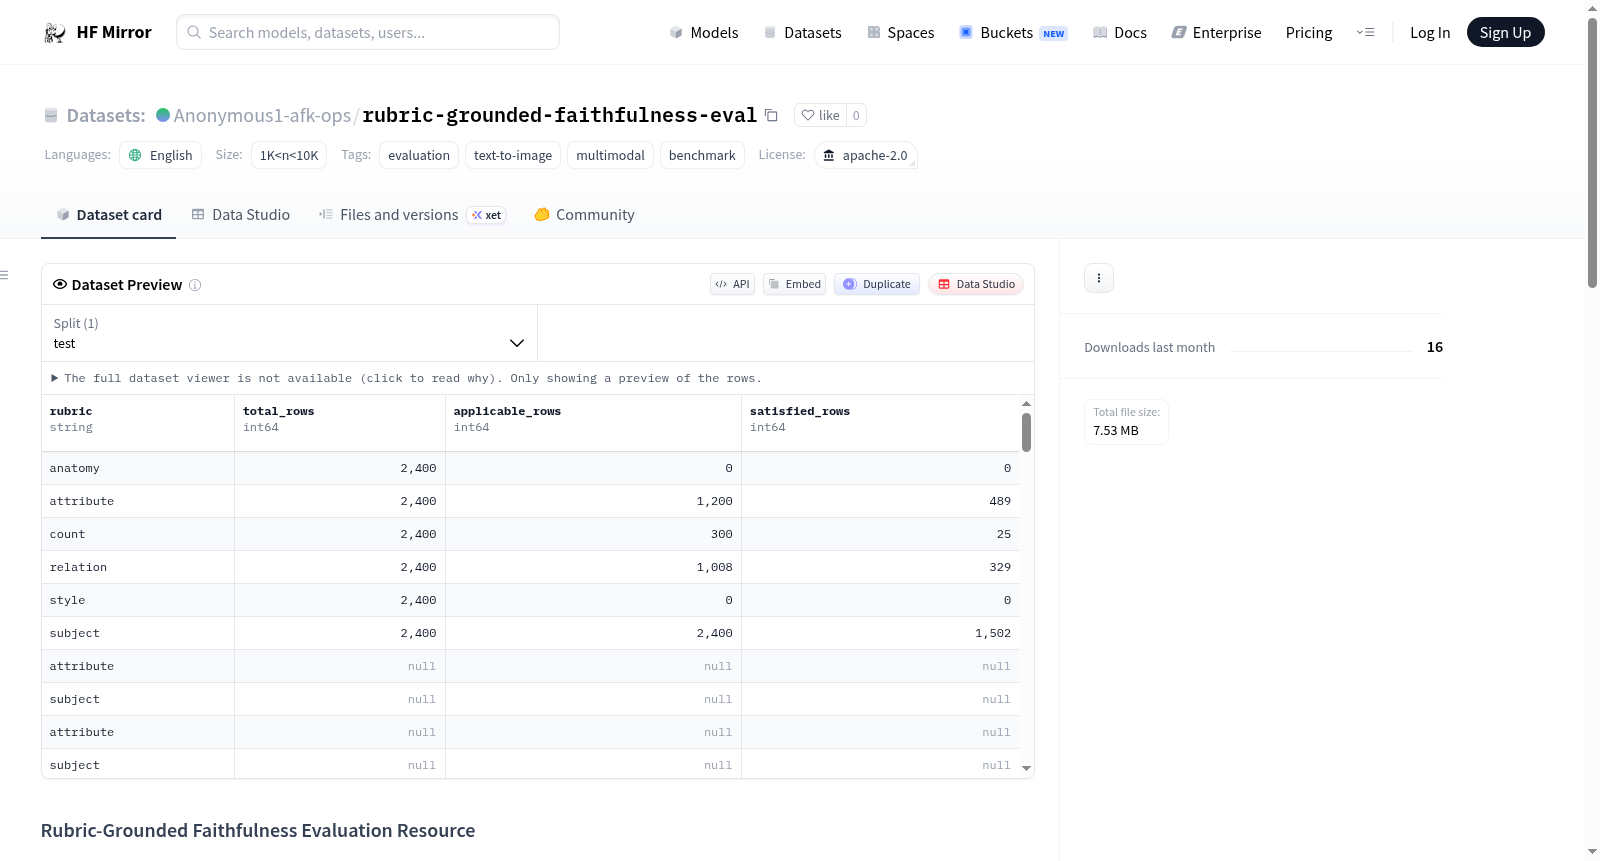Open the Split test dropdown
This screenshot has height=861, width=1600.
pyautogui.click(x=289, y=333)
